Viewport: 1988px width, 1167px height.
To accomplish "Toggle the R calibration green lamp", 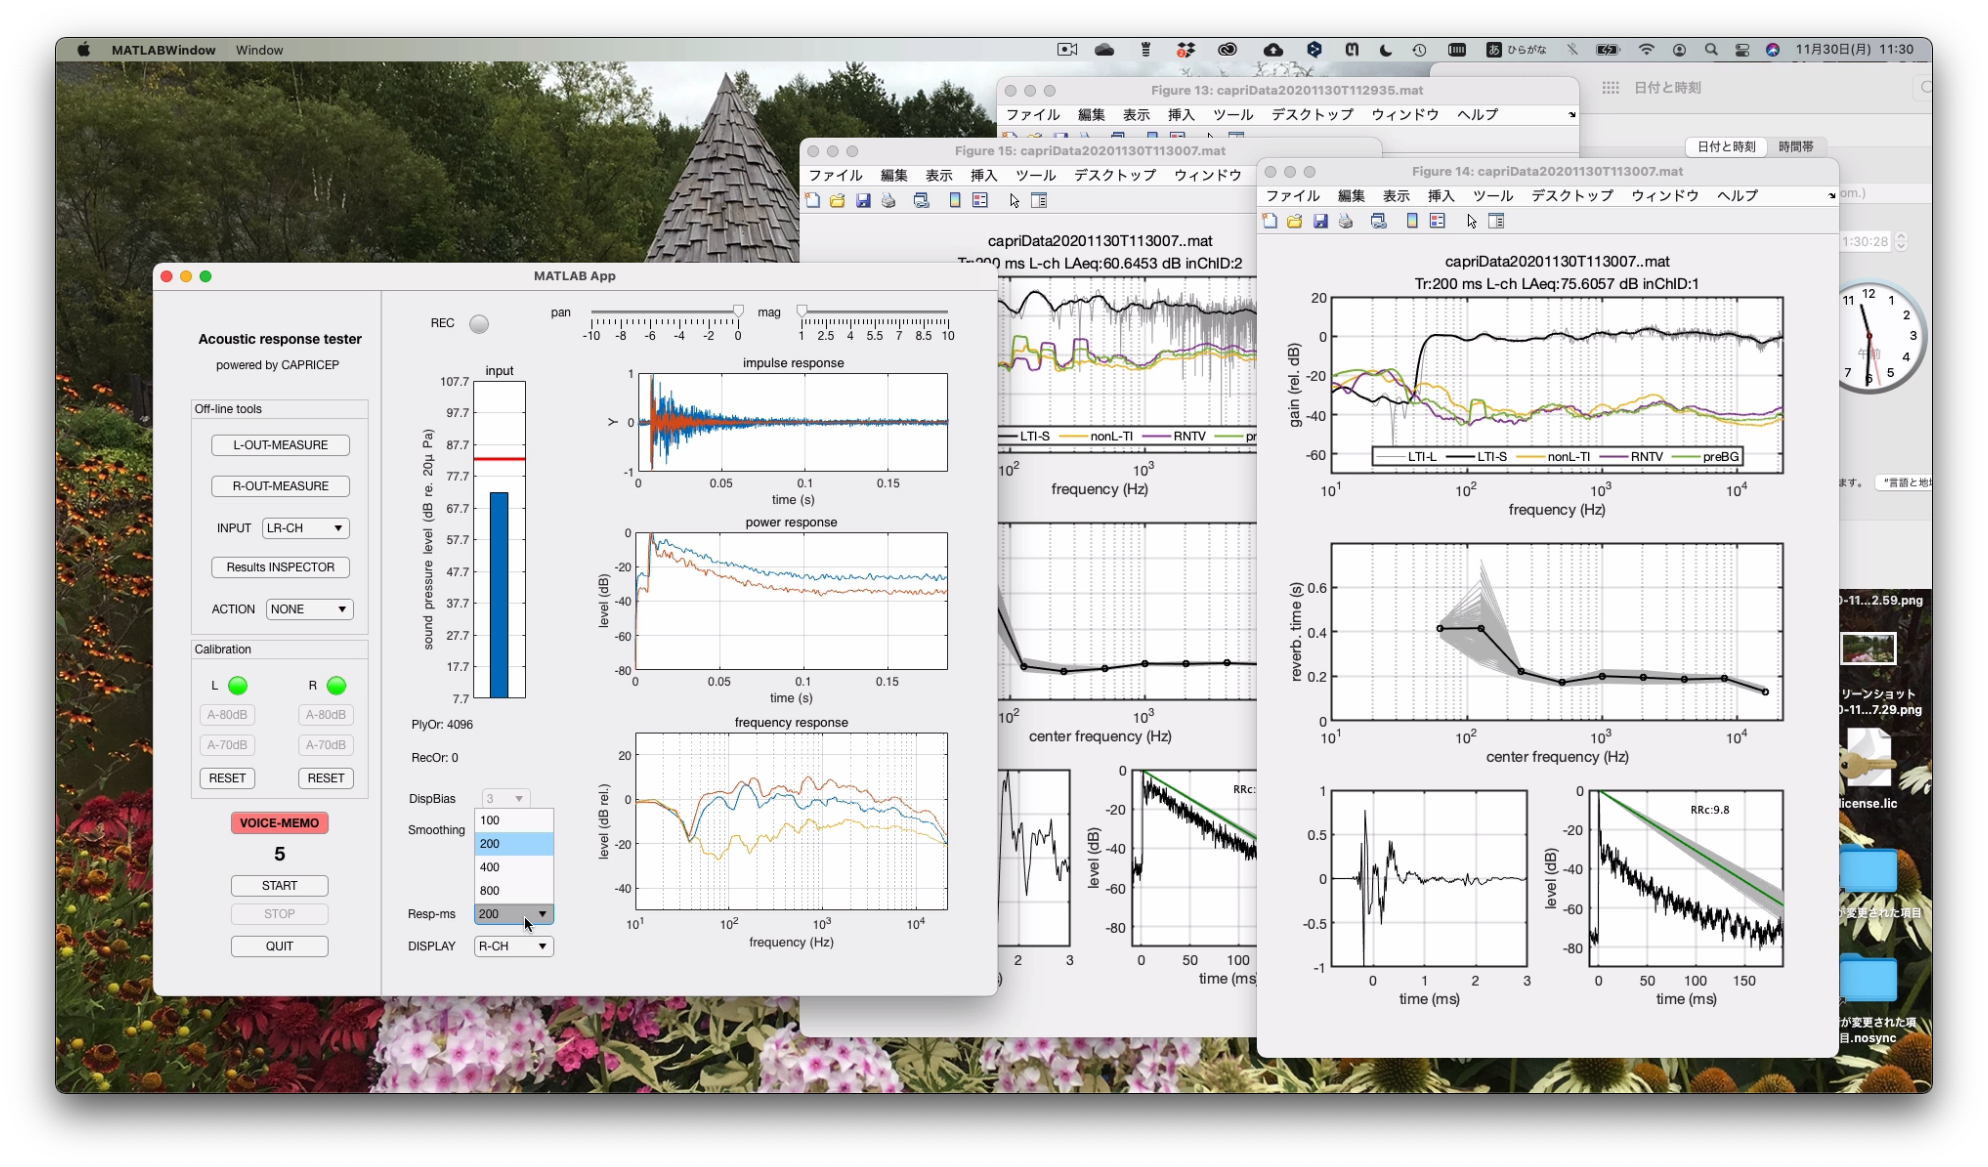I will coord(337,686).
